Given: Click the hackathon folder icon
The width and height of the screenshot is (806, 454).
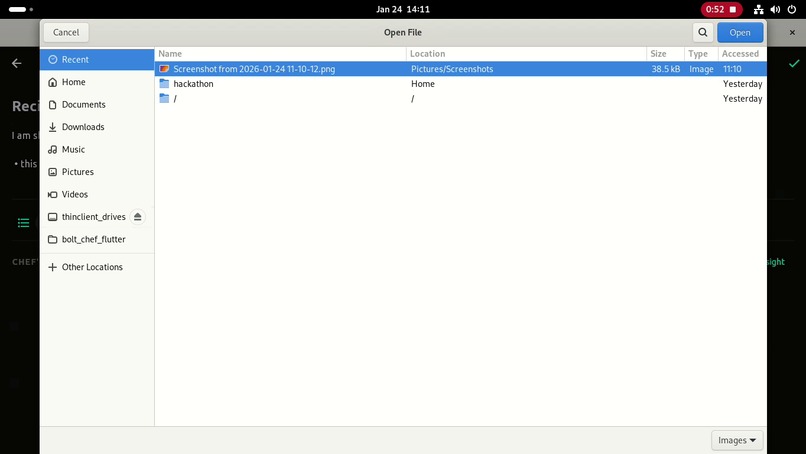Looking at the screenshot, I should (x=164, y=83).
